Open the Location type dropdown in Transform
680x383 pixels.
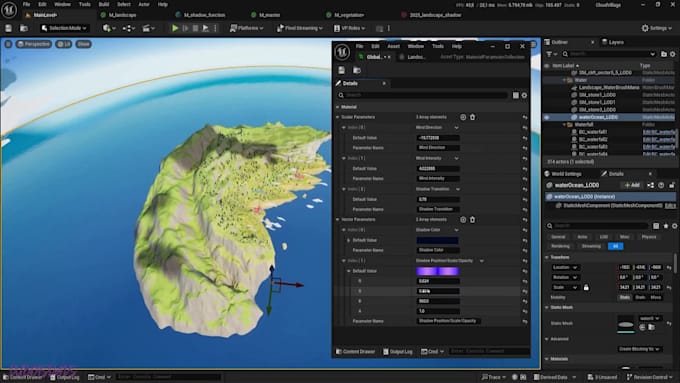tap(565, 267)
